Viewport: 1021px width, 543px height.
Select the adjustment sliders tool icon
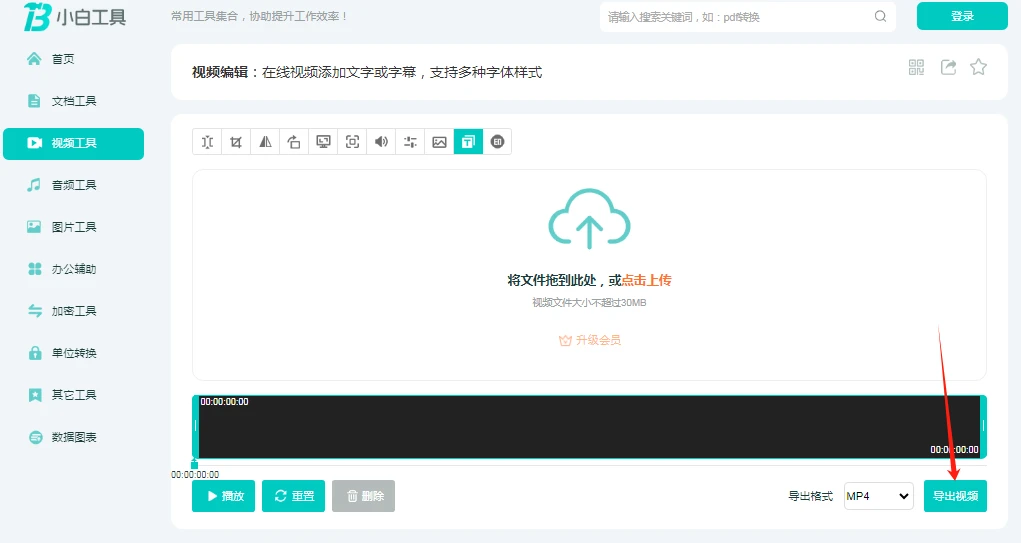pyautogui.click(x=410, y=142)
